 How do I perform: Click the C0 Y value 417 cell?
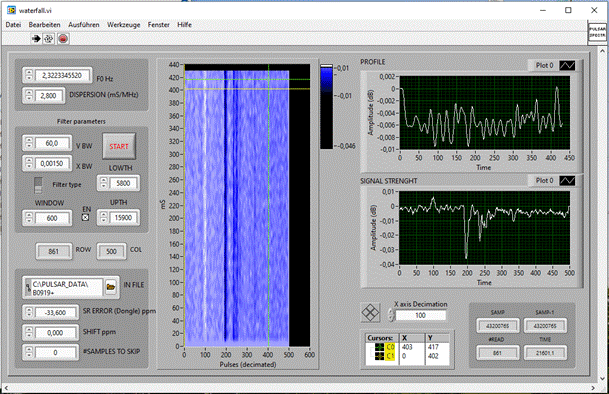[x=437, y=347]
